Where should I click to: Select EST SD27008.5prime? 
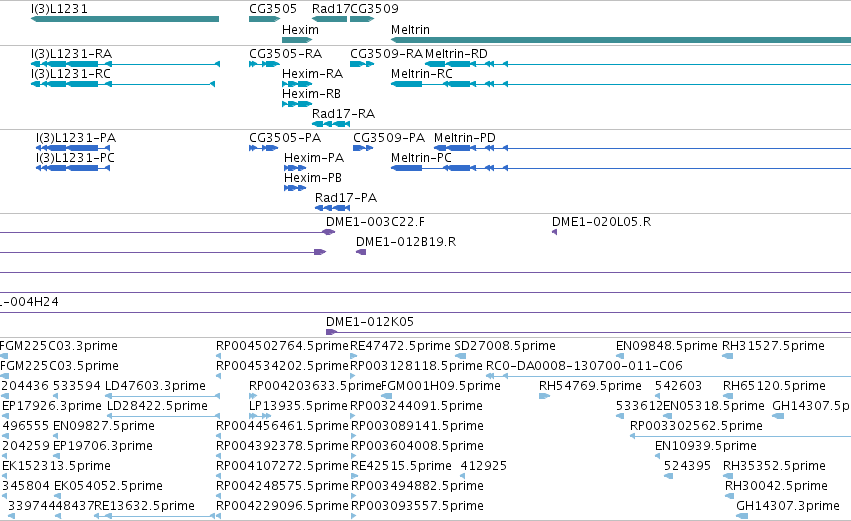coord(505,346)
